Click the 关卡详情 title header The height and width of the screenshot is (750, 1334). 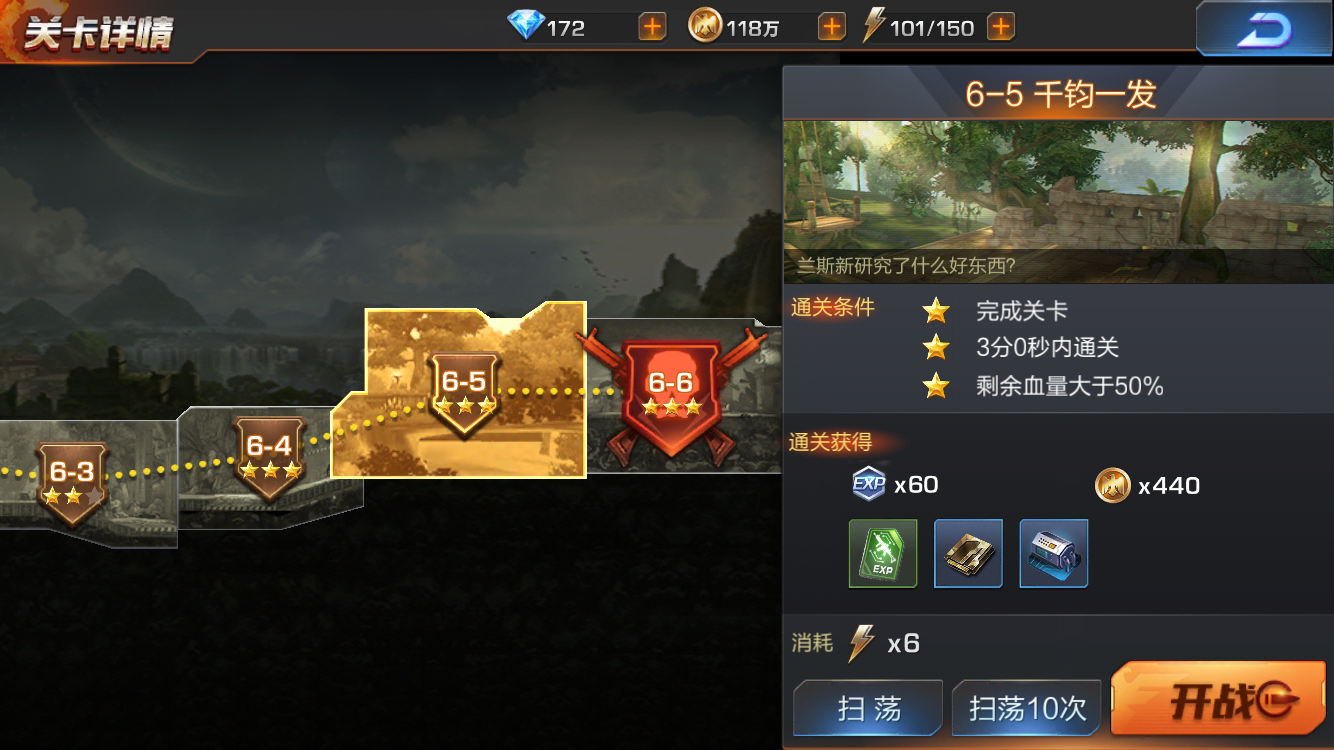tap(98, 34)
